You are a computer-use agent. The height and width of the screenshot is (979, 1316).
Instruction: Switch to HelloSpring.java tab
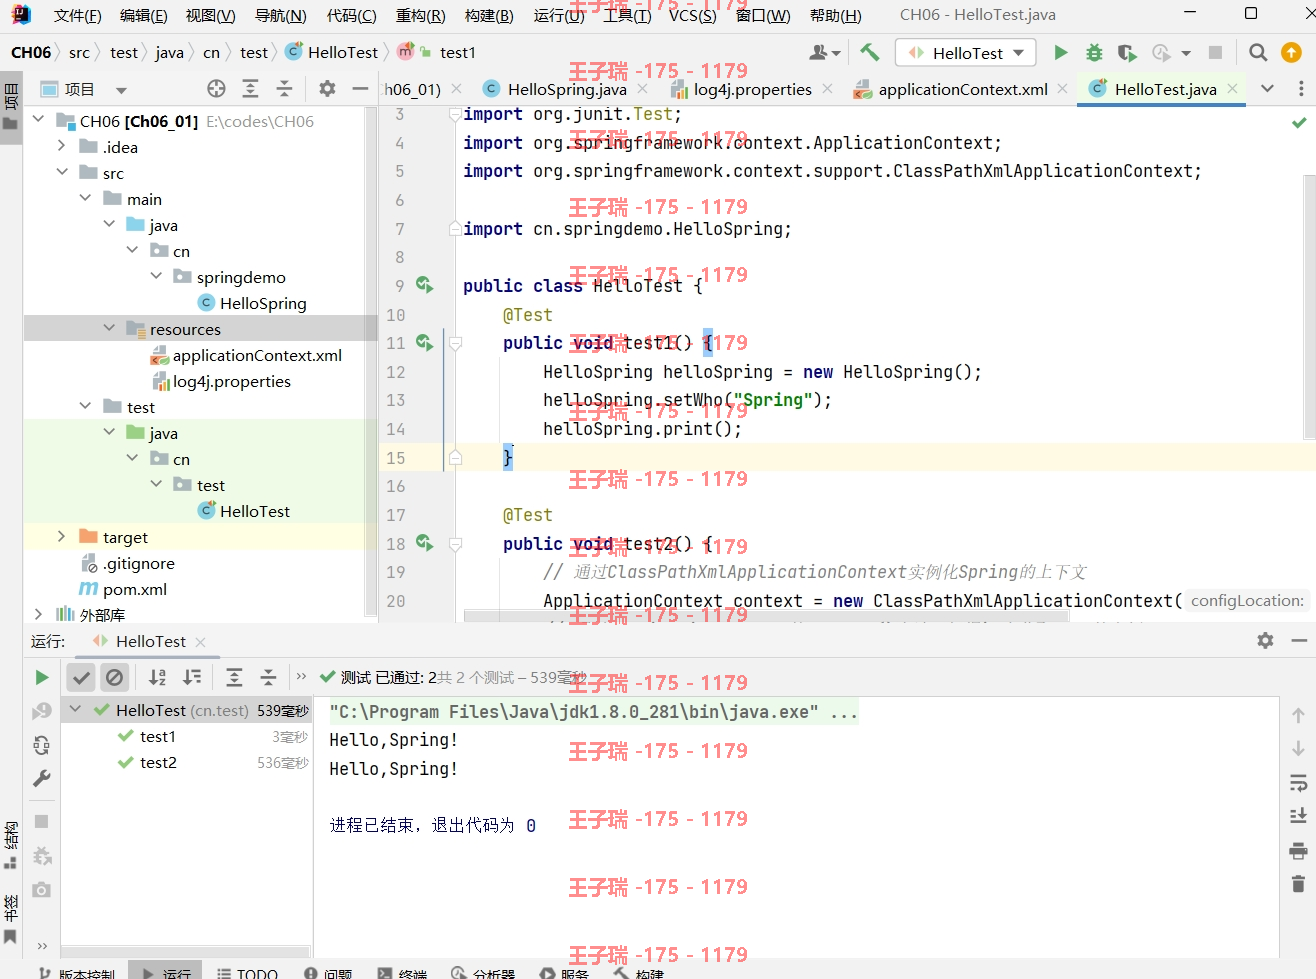(566, 89)
